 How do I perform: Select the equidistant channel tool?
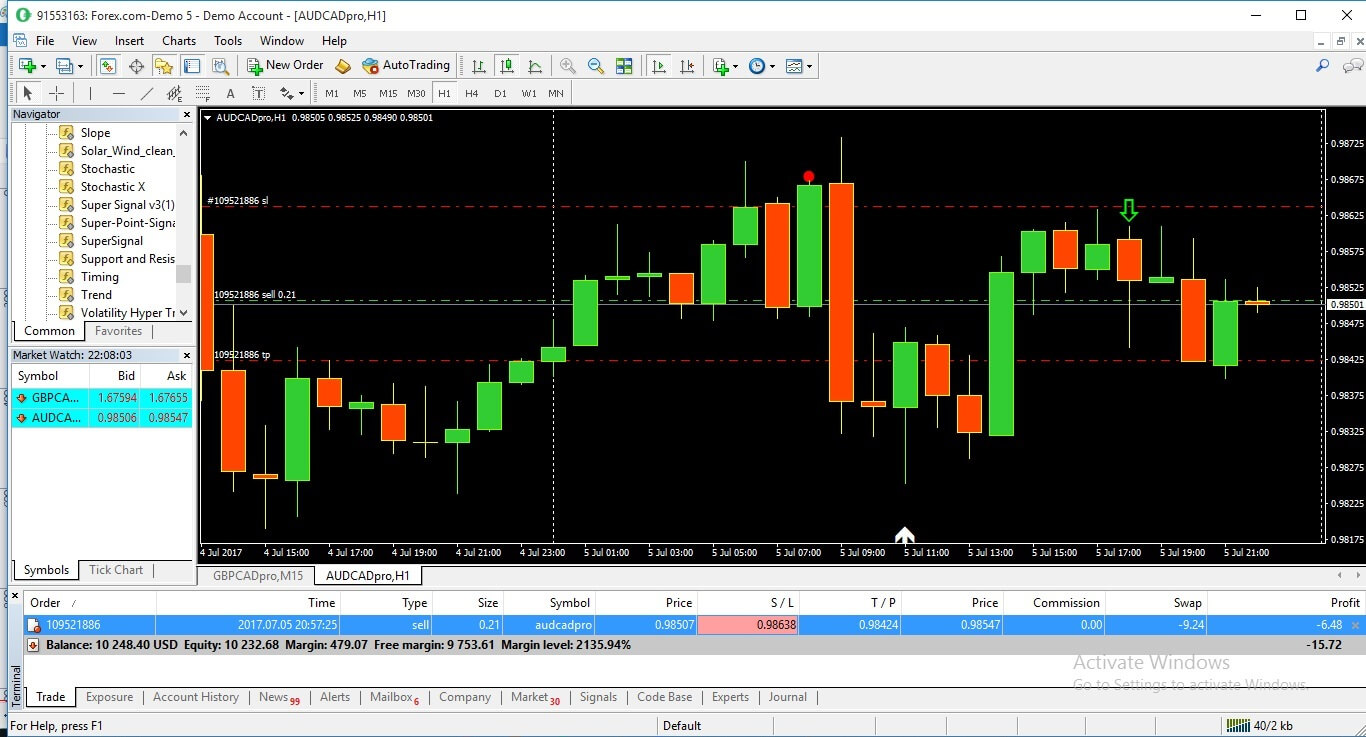click(x=175, y=93)
